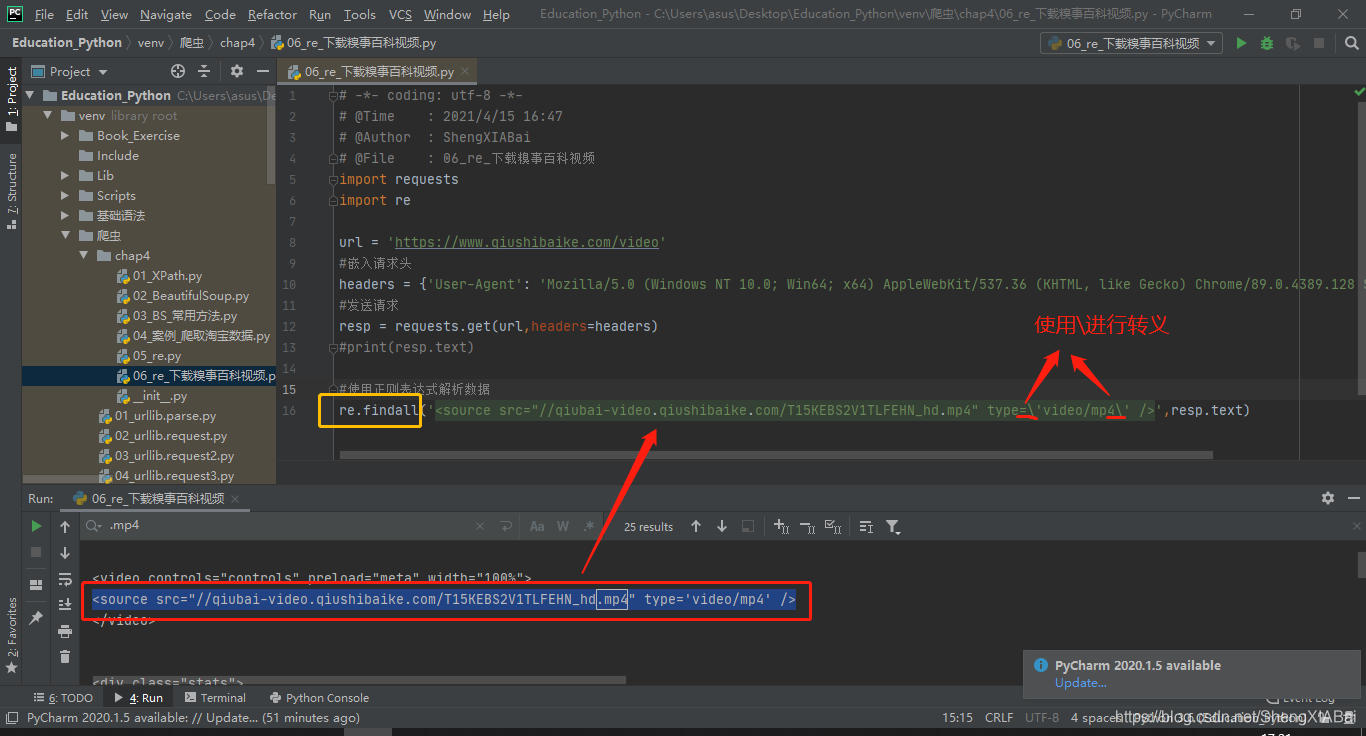Go to previous search occurrence arrow
1366x736 pixels.
(x=696, y=526)
